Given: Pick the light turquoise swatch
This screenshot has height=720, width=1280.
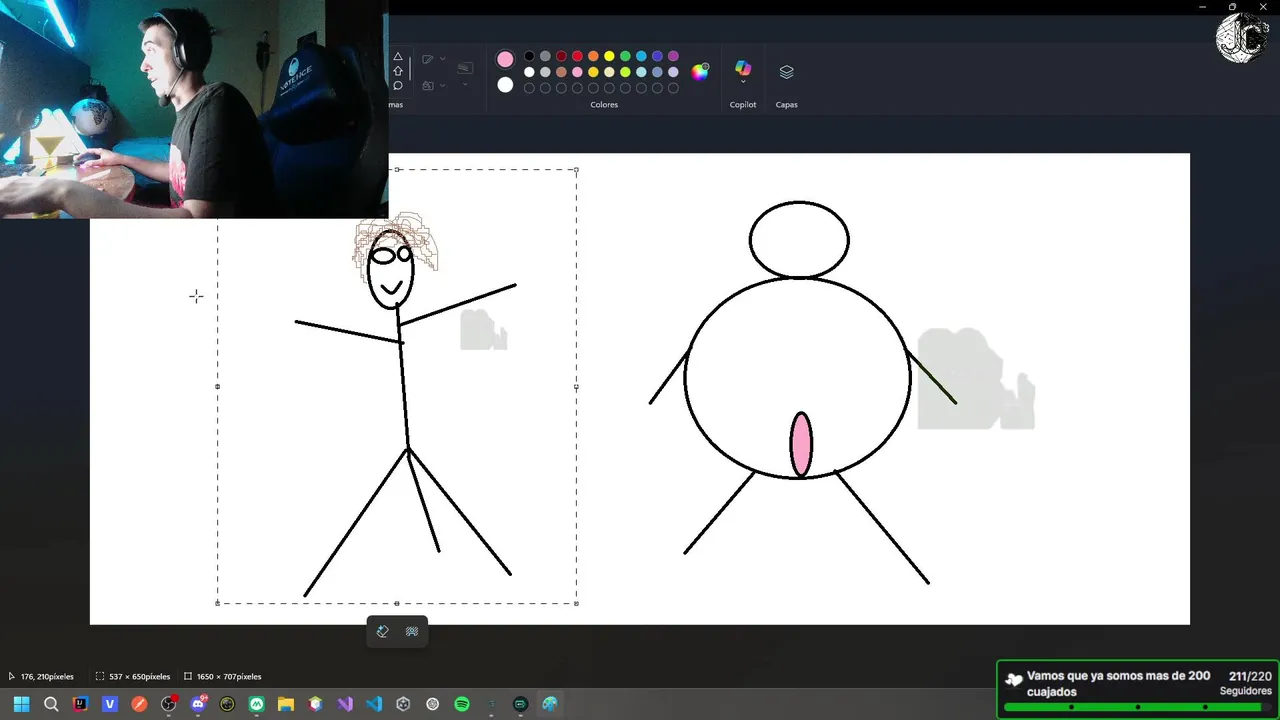Looking at the screenshot, I should click(641, 72).
